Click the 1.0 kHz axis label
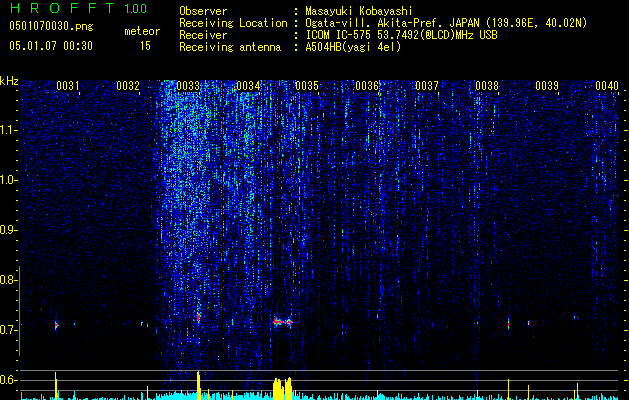The image size is (629, 400). pyautogui.click(x=8, y=180)
